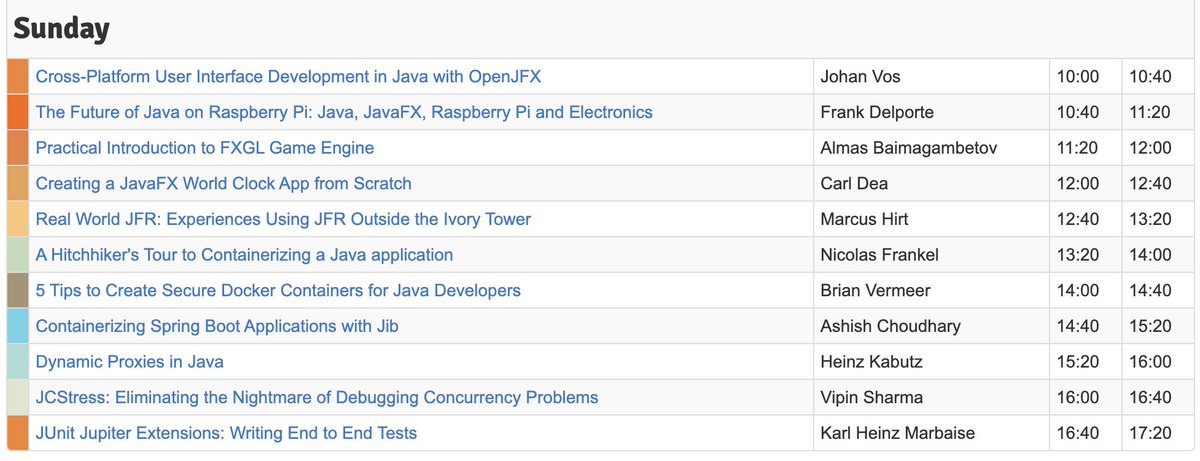Image resolution: width=1200 pixels, height=461 pixels.
Task: Click the color swatch beside the World Clock talk
Action: [18, 184]
